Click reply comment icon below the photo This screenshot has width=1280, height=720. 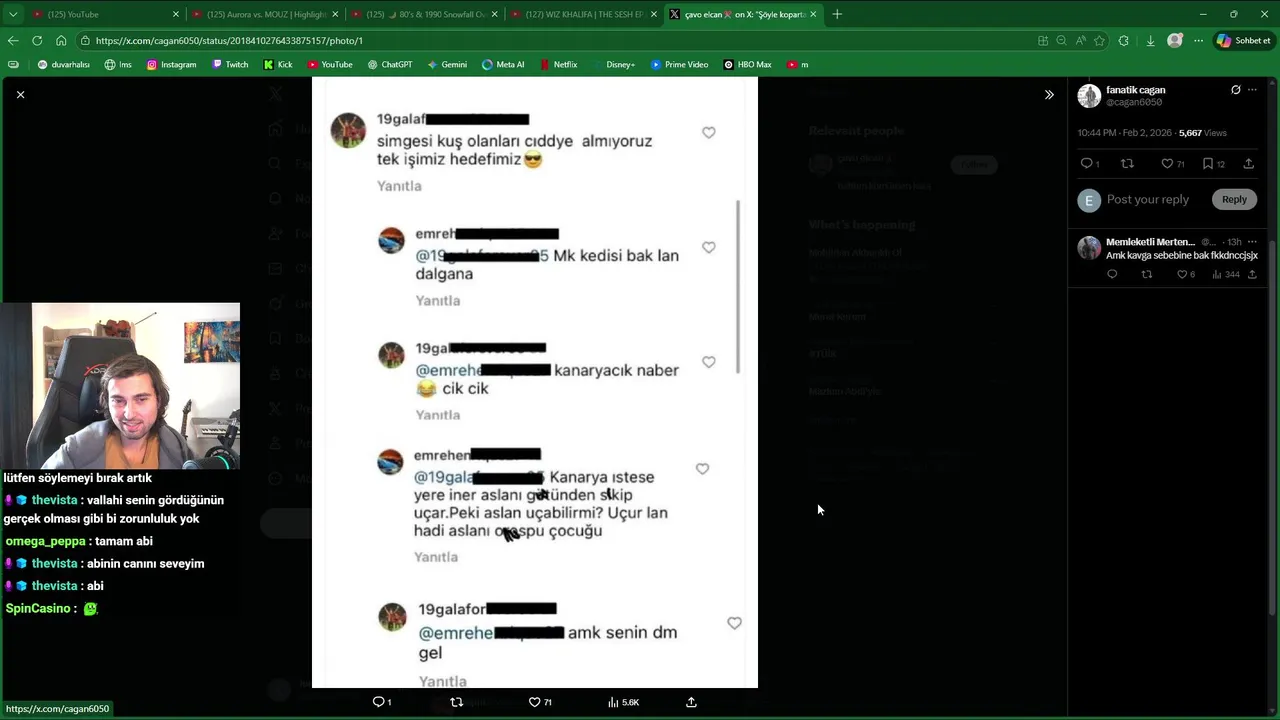[x=379, y=702]
